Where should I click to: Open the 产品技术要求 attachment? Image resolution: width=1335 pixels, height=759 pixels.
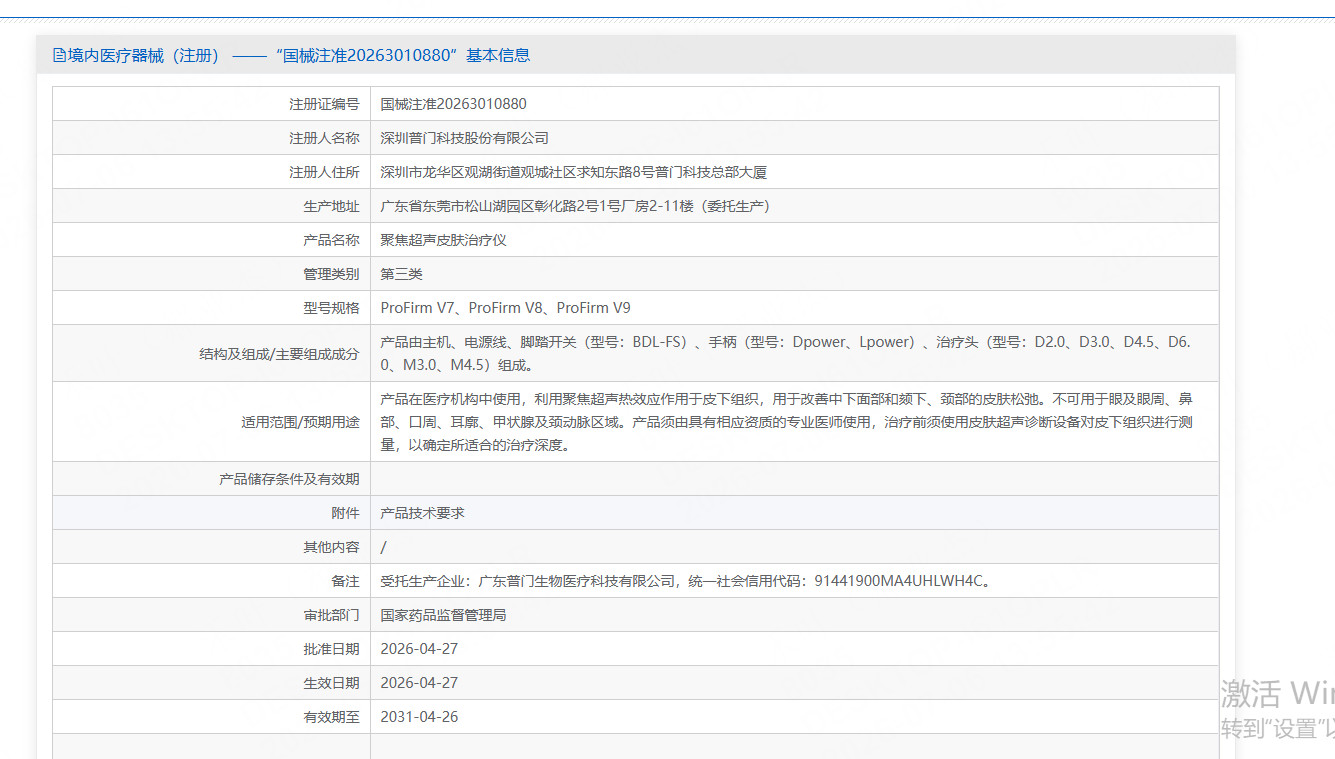423,513
